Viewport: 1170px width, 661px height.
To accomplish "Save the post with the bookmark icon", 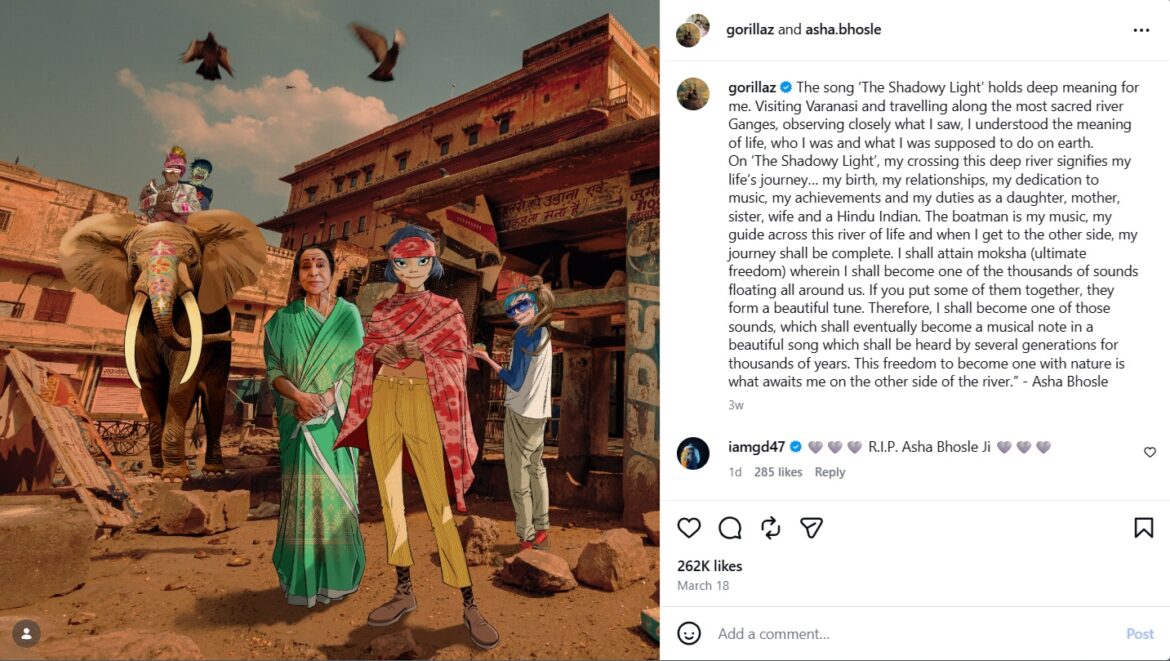I will tap(1143, 528).
